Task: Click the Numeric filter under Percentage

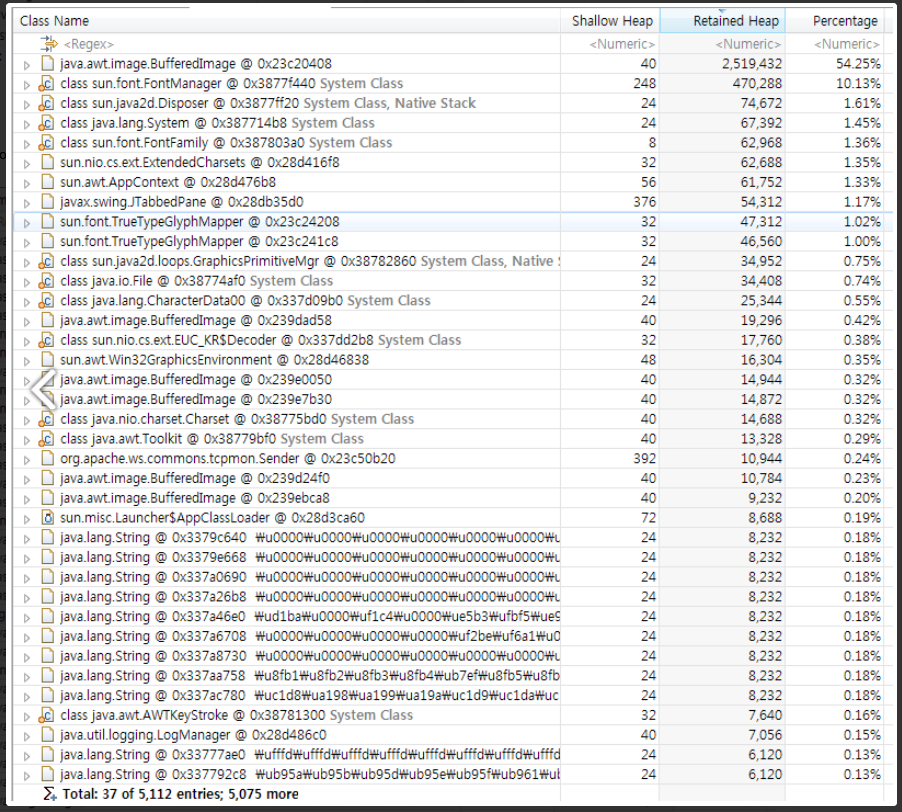Action: pyautogui.click(x=846, y=44)
